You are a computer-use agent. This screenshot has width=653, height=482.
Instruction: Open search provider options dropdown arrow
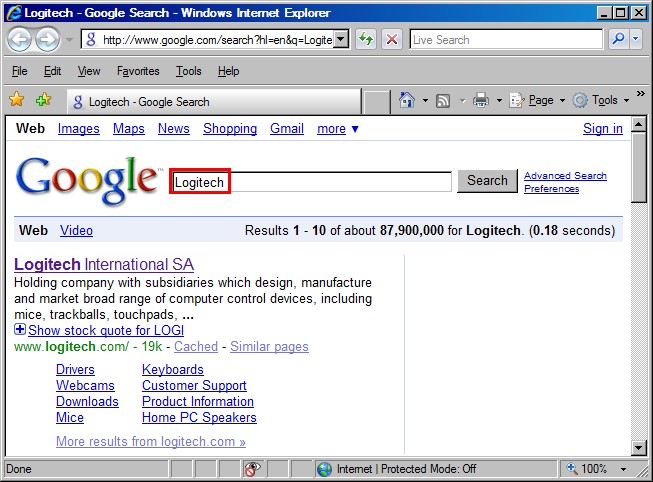click(x=636, y=40)
